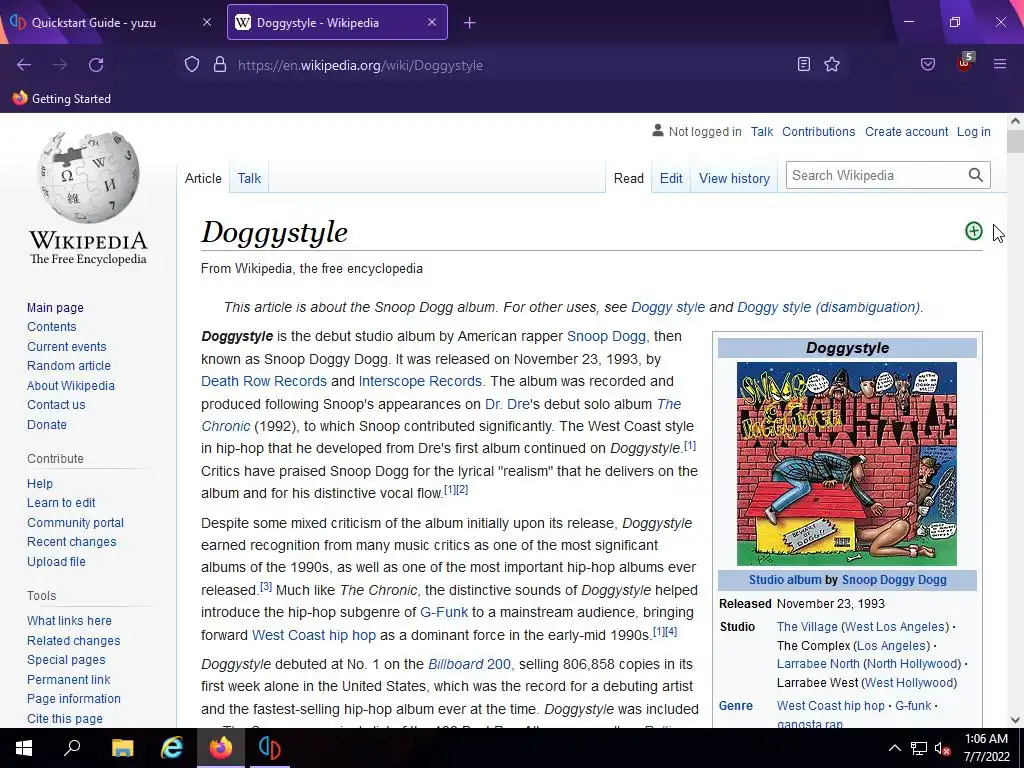Image resolution: width=1024 pixels, height=768 pixels.
Task: Open uBlock Origin extension icon
Action: click(x=965, y=63)
